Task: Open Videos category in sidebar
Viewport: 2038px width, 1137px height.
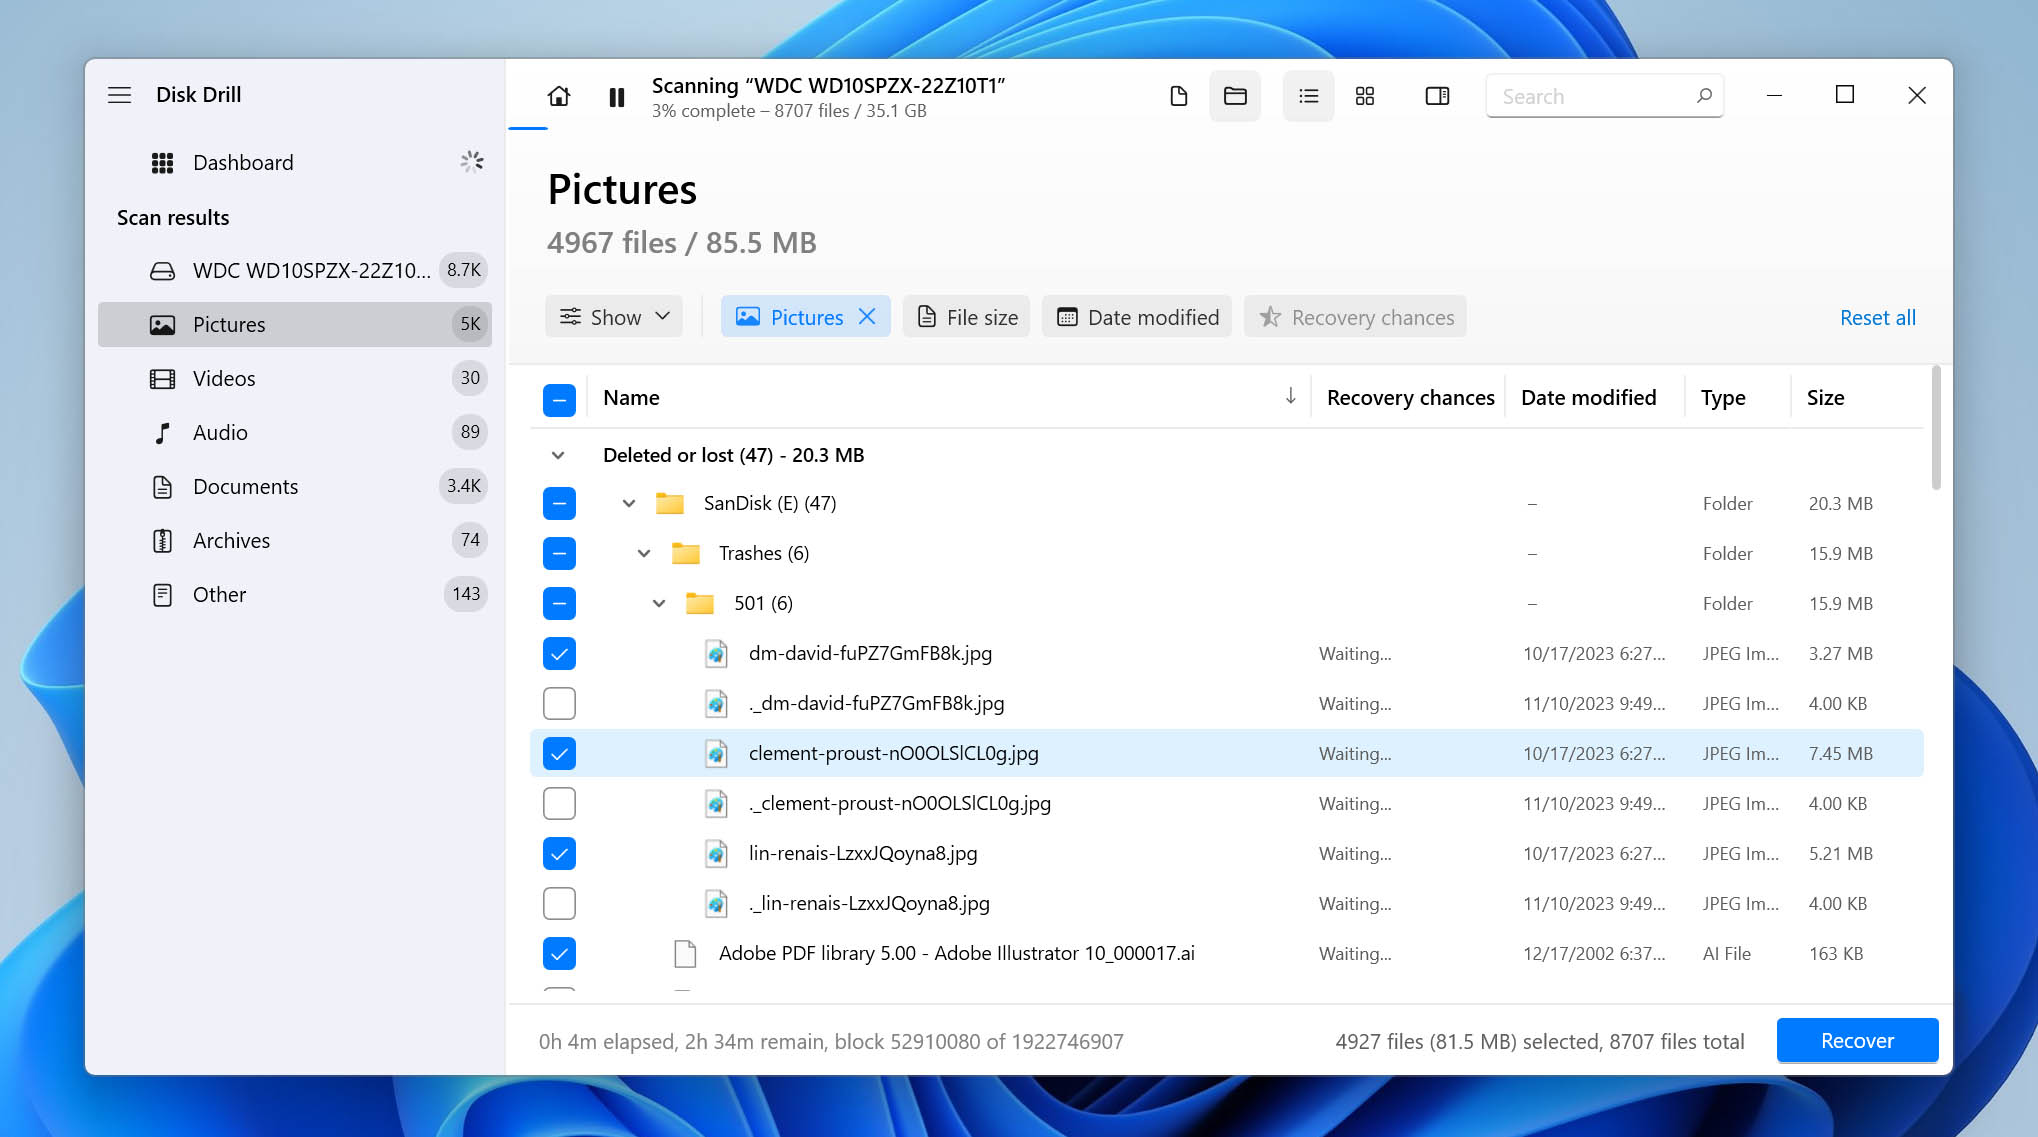Action: (296, 378)
